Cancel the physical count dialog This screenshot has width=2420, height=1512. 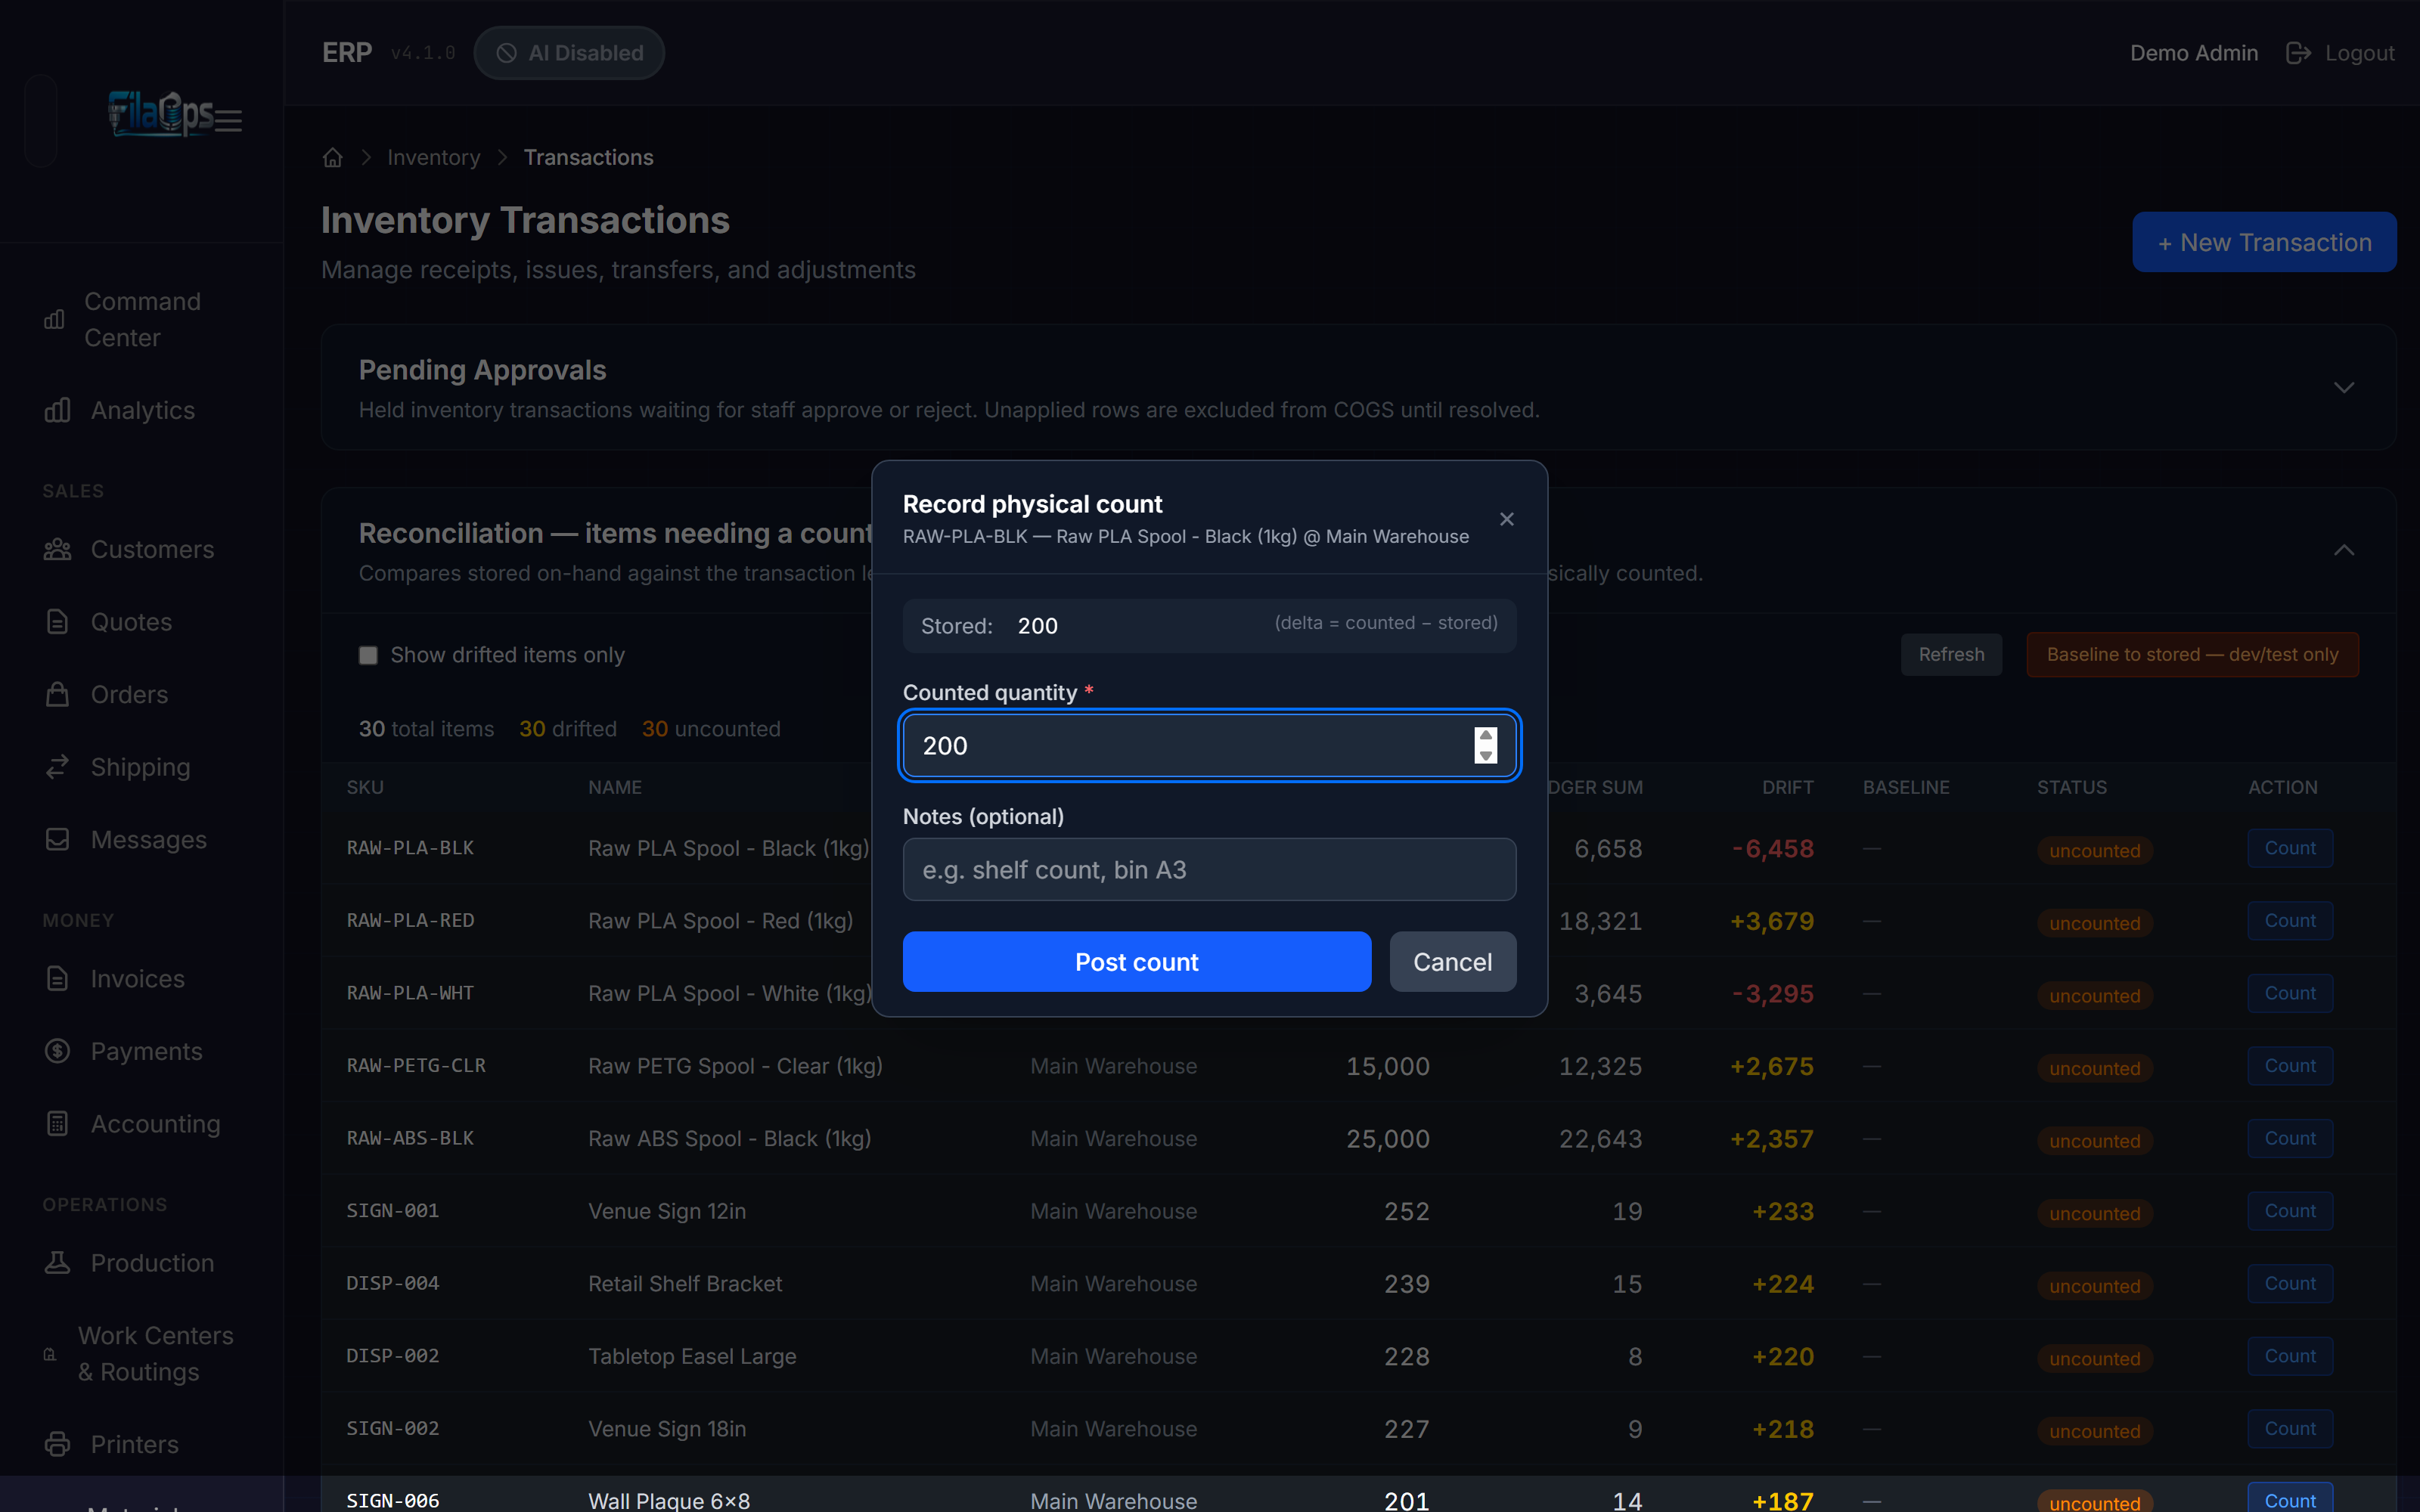point(1453,962)
